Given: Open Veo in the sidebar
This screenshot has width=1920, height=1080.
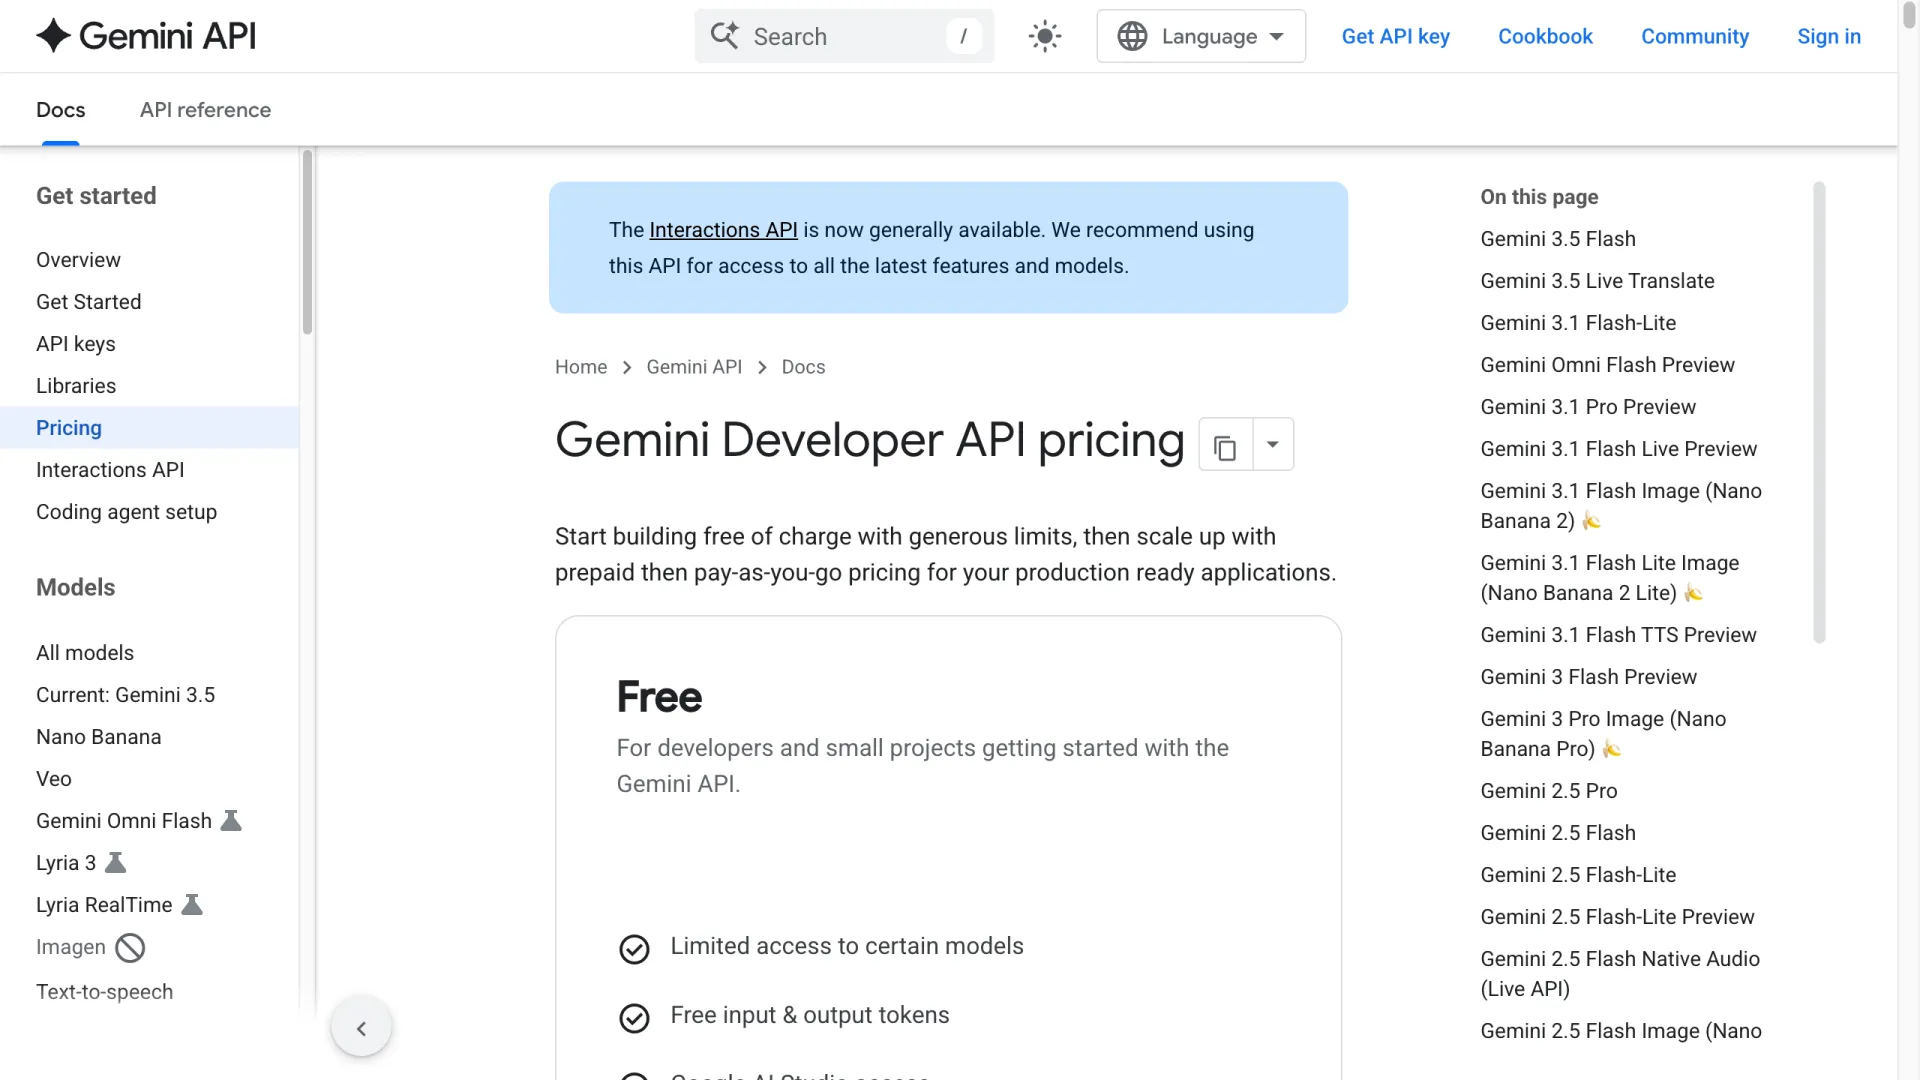Looking at the screenshot, I should pyautogui.click(x=54, y=779).
